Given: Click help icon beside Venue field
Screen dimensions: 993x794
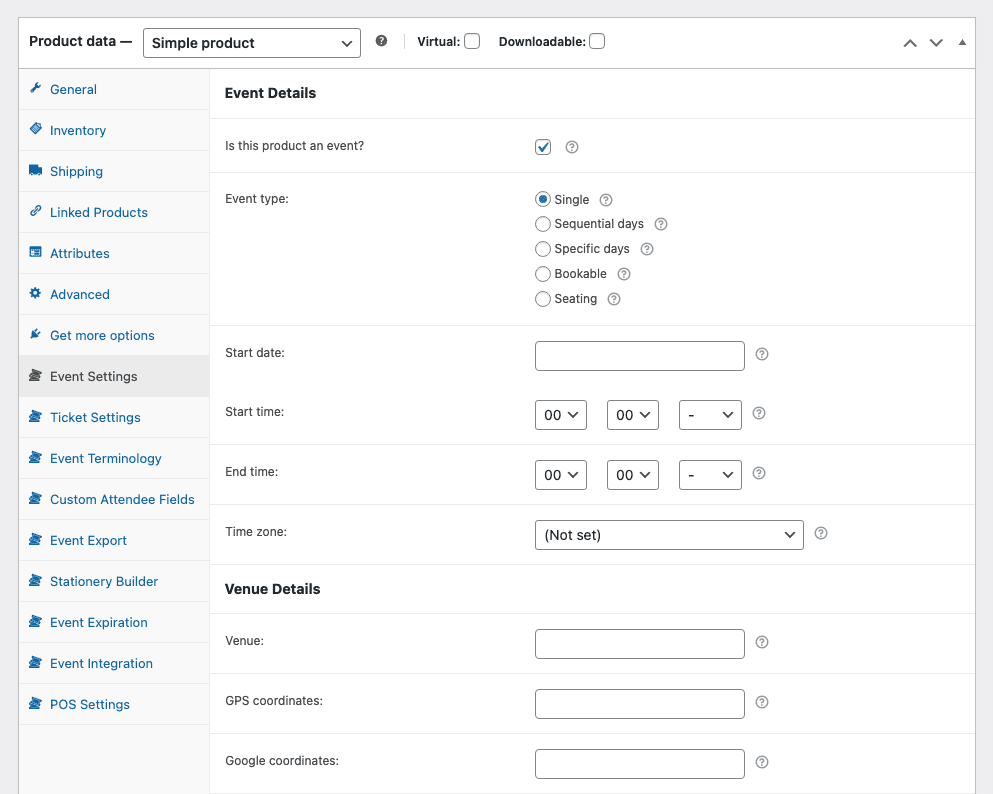Looking at the screenshot, I should tap(762, 642).
